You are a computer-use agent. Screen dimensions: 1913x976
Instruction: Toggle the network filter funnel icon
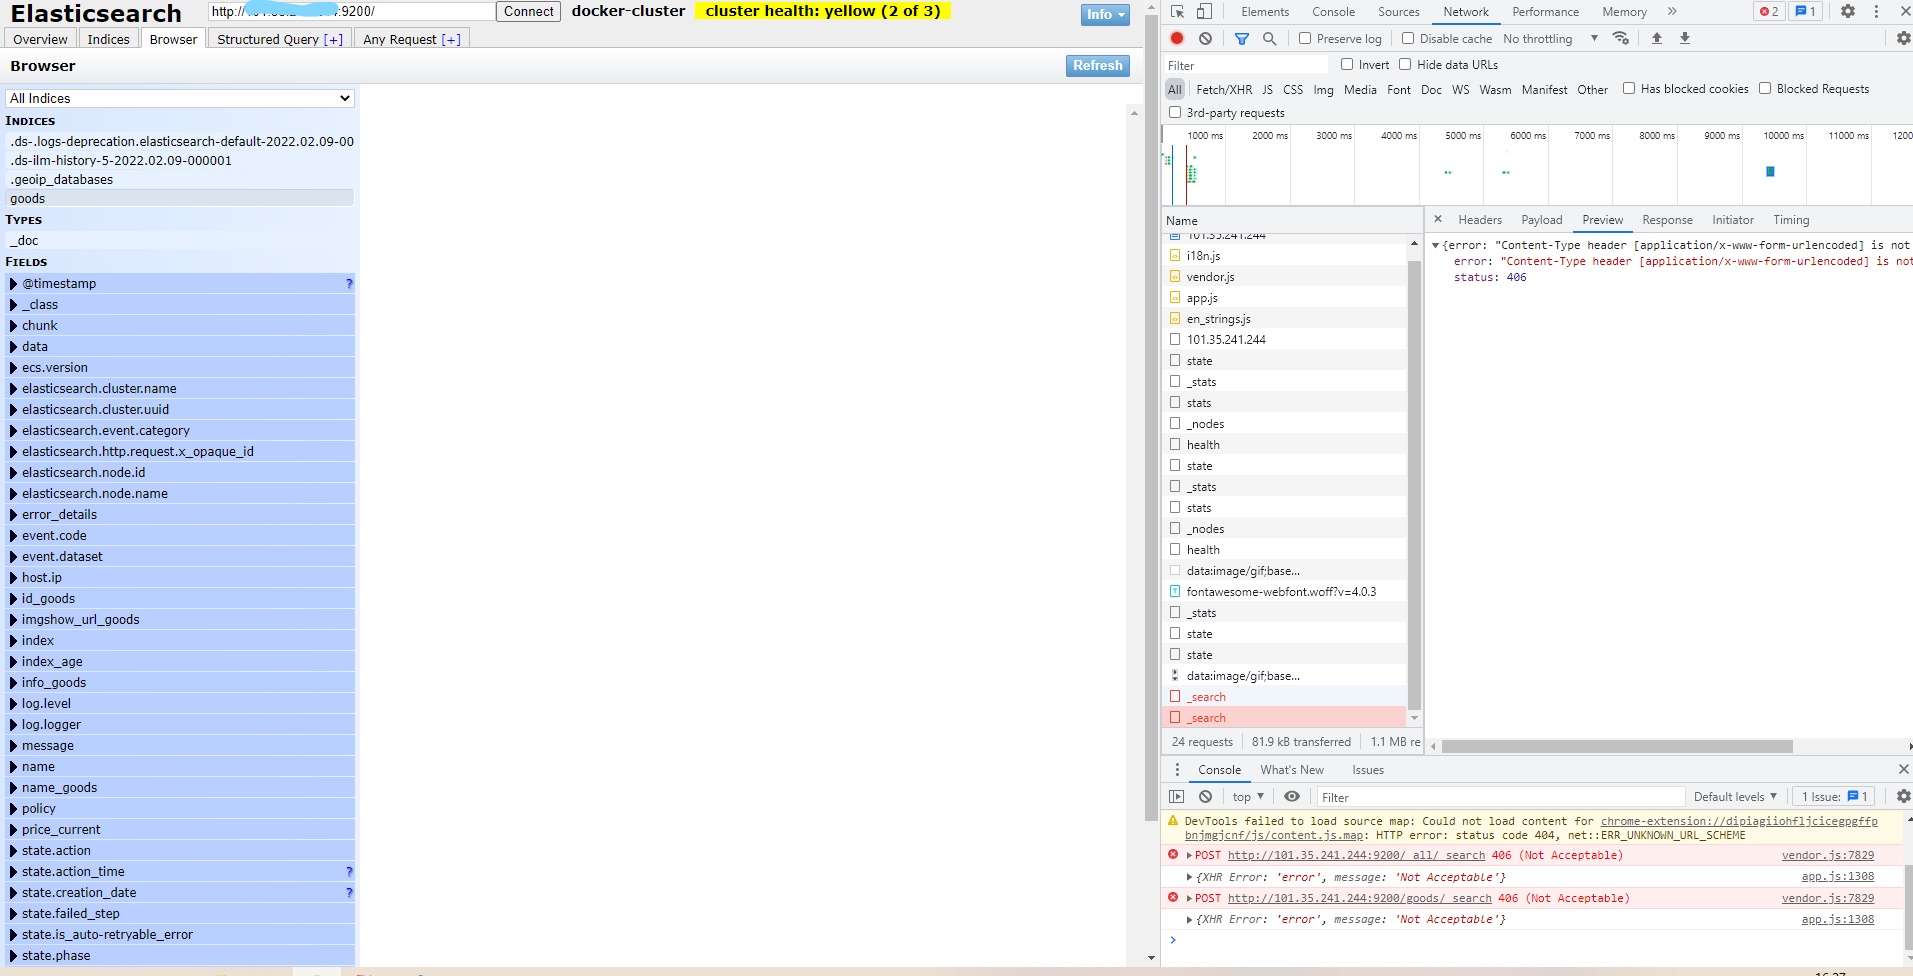1241,38
